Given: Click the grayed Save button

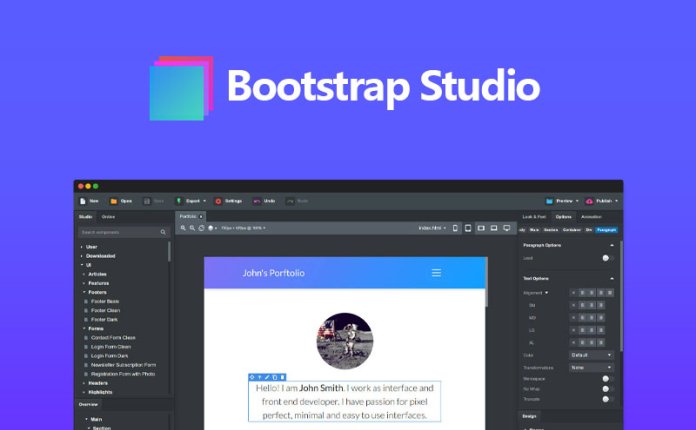Looking at the screenshot, I should click(154, 201).
